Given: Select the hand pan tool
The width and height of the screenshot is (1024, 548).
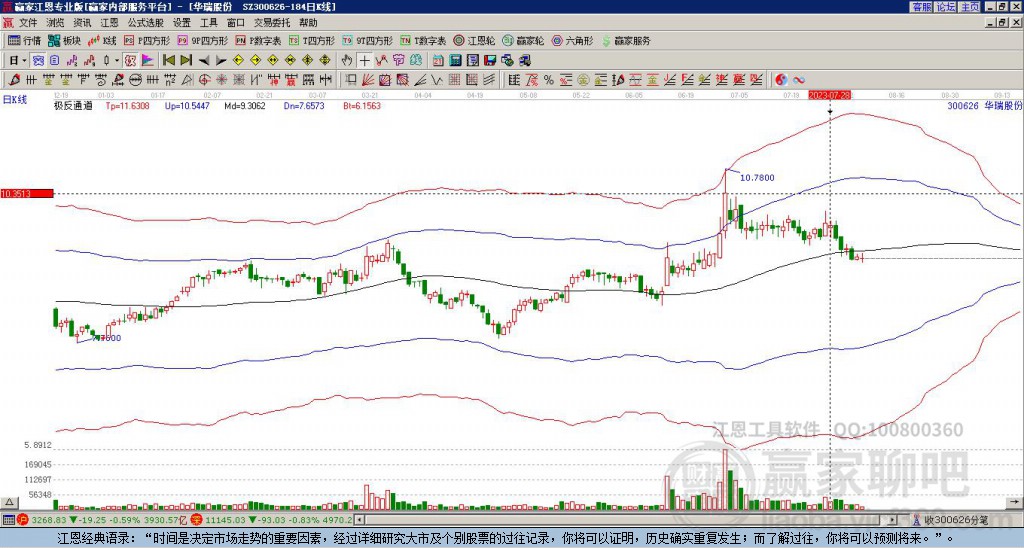Looking at the screenshot, I should [x=347, y=61].
